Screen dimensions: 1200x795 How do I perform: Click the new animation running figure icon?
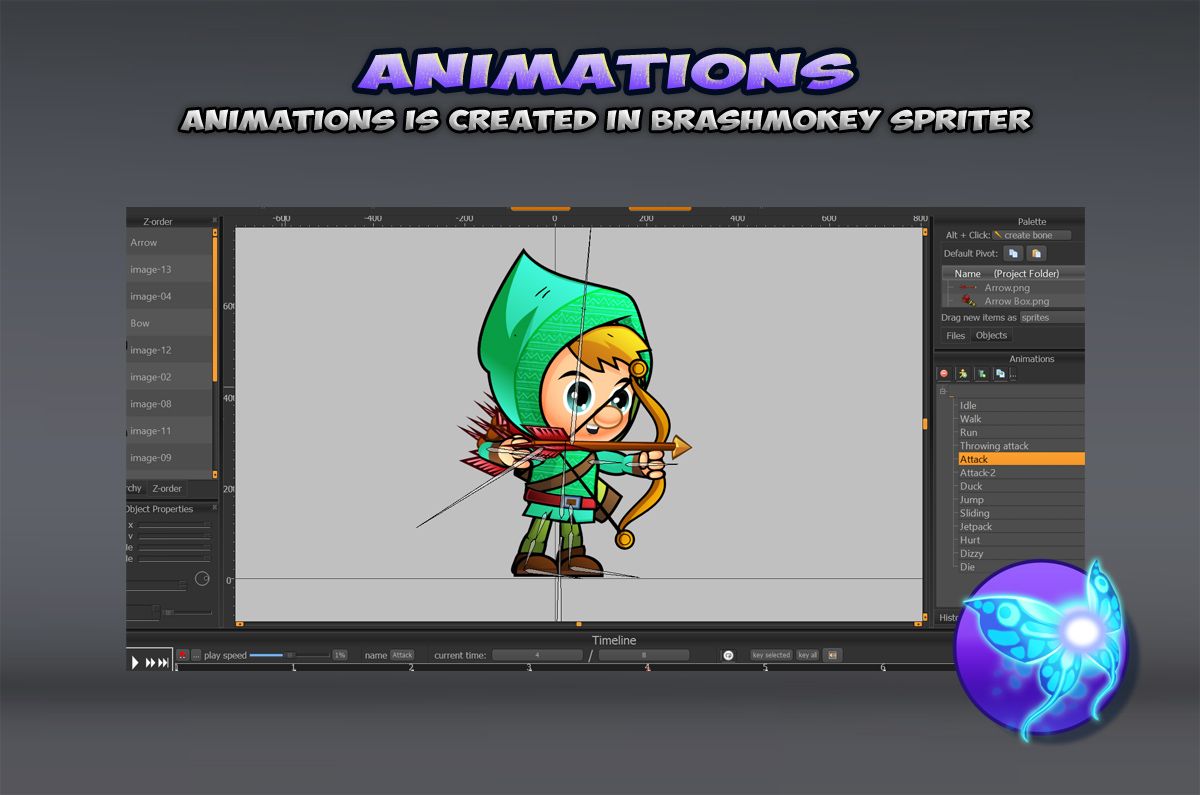coord(962,374)
